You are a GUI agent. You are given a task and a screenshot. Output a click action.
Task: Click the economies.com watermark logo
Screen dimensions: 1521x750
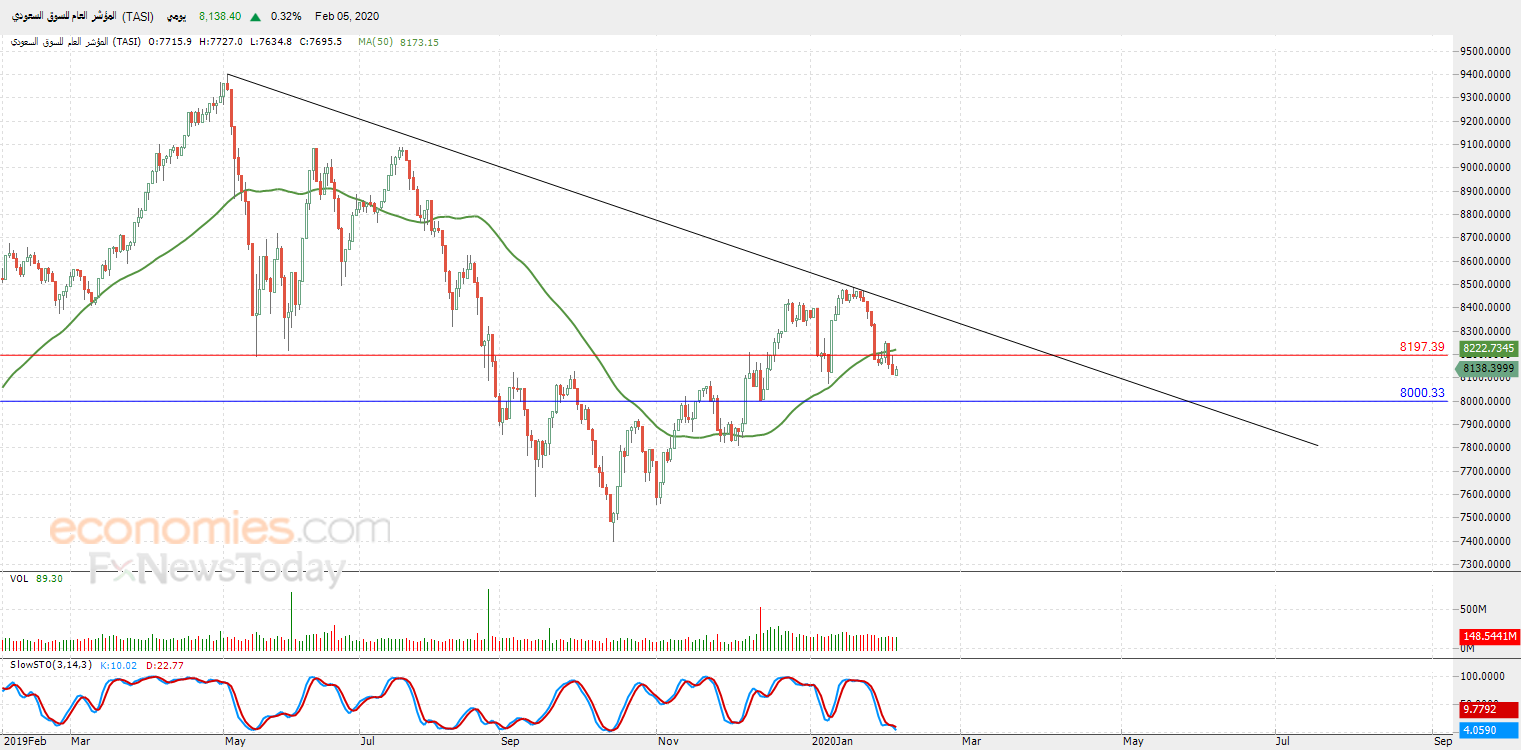(220, 527)
